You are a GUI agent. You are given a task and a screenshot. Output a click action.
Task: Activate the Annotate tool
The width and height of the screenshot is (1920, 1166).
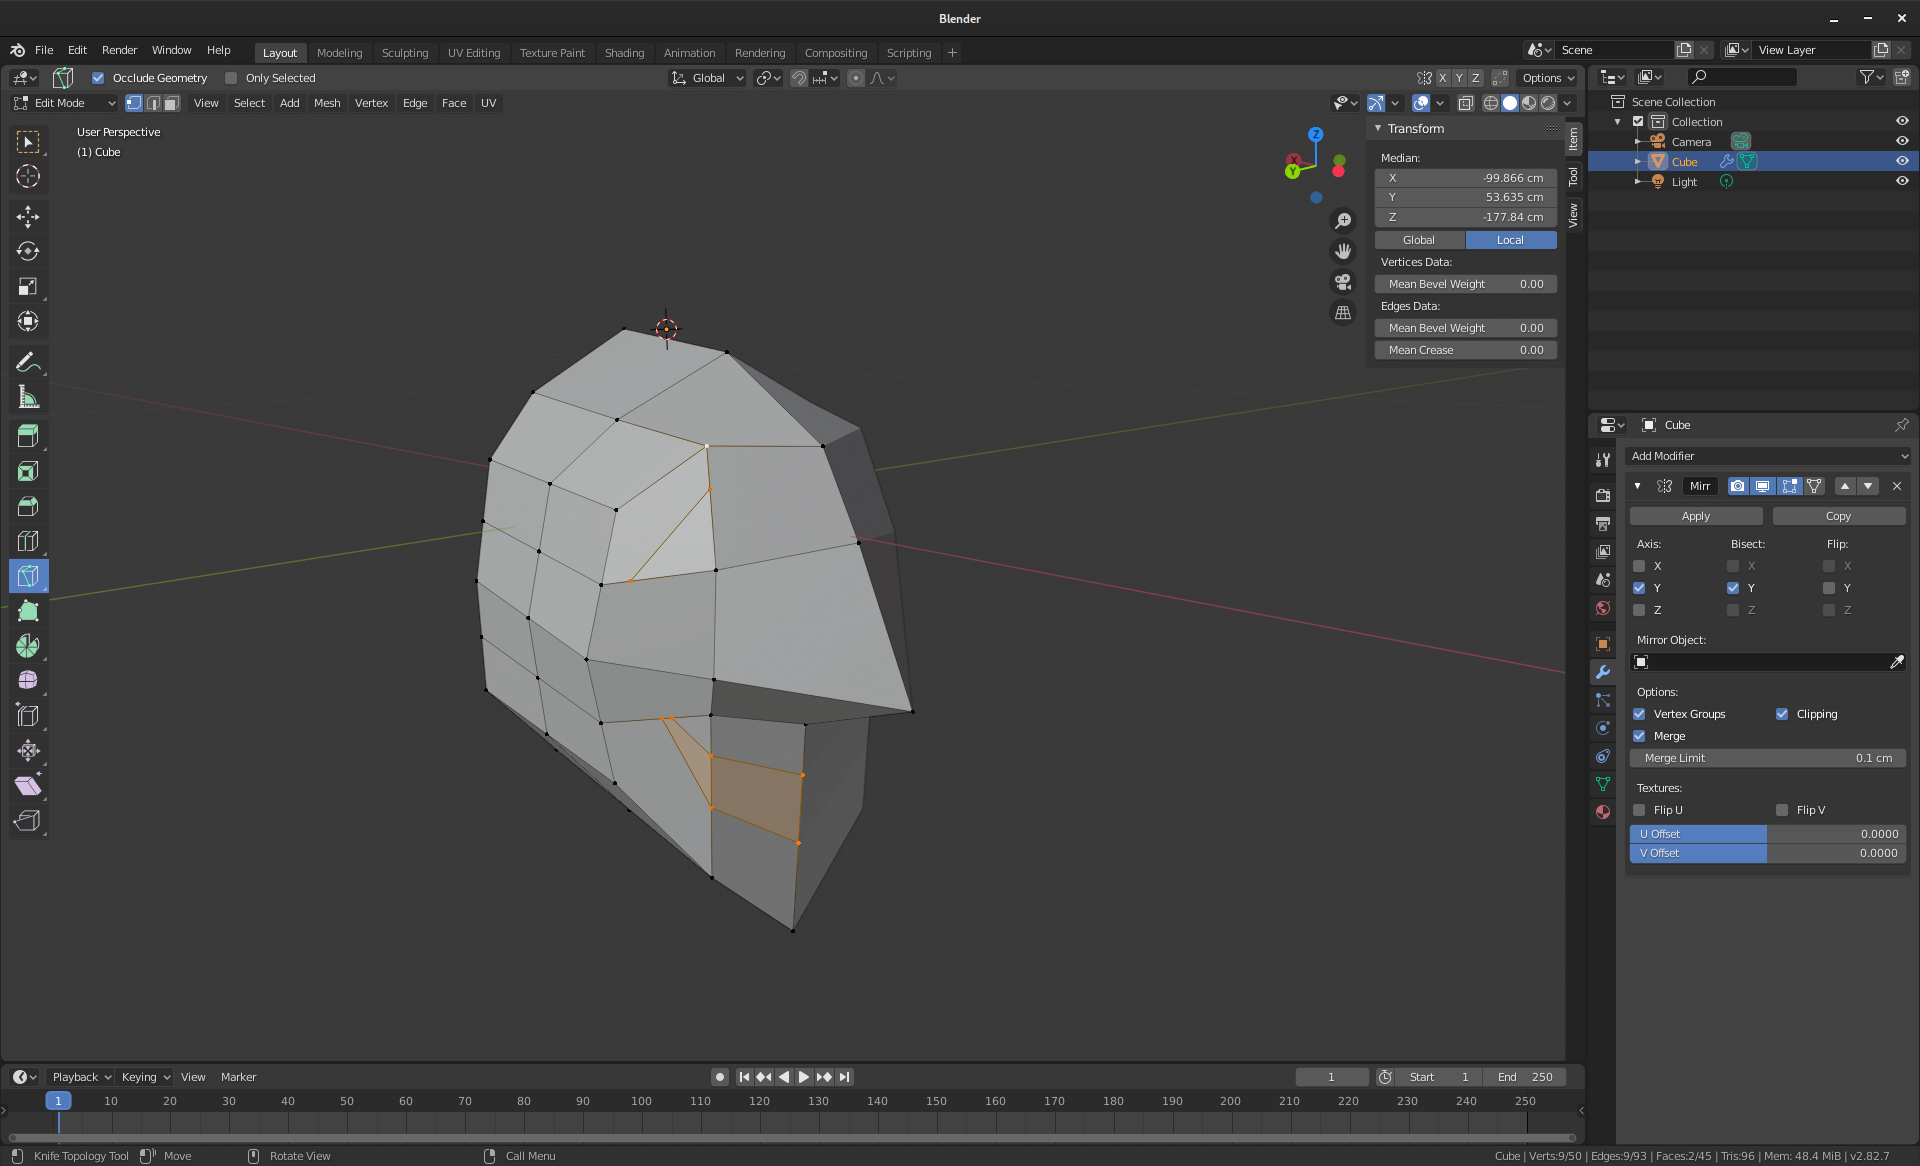(28, 362)
